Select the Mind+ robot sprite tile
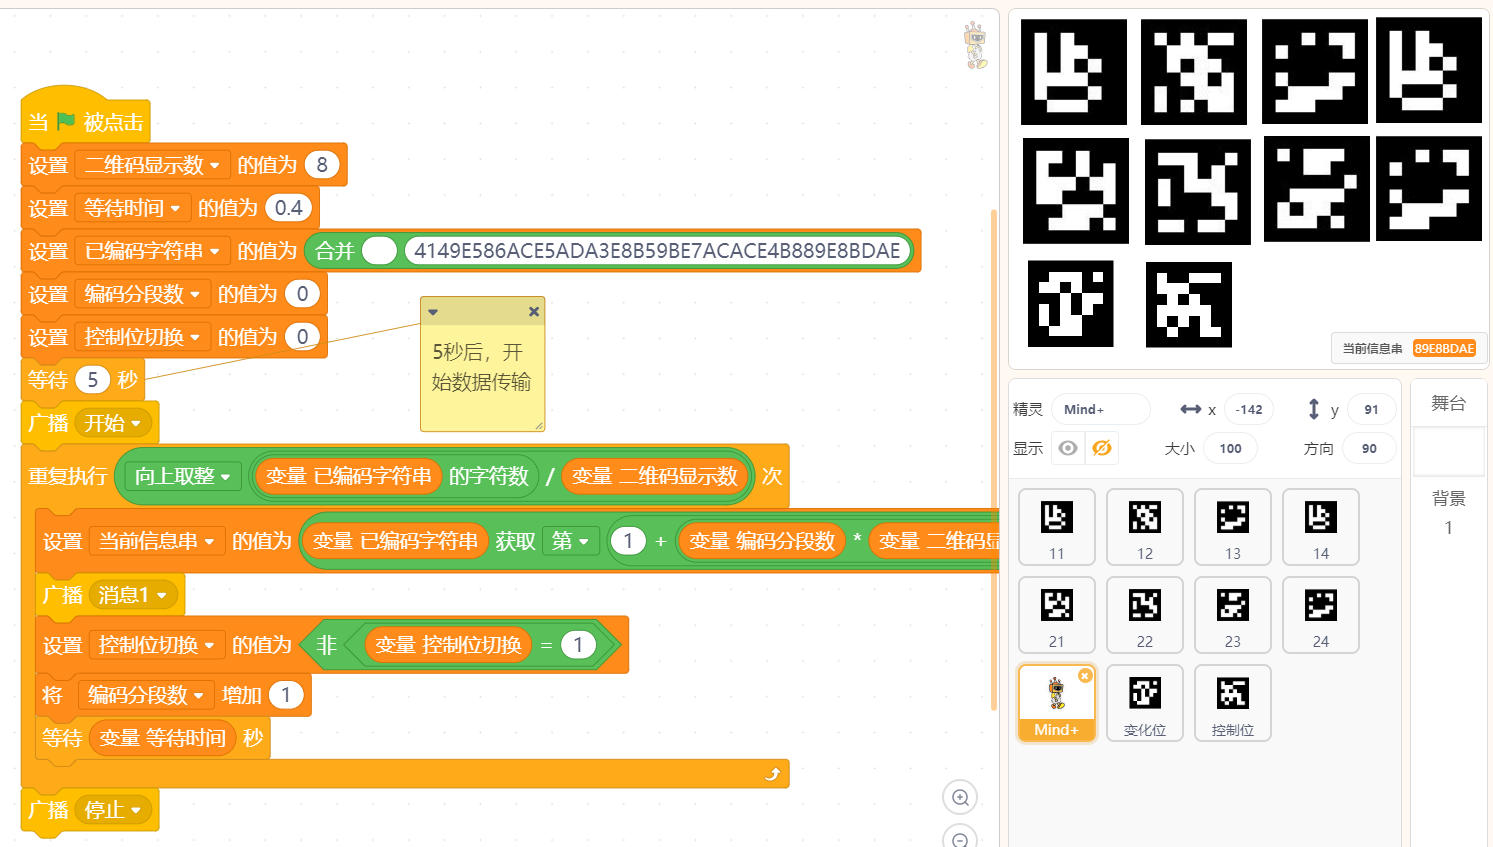Image resolution: width=1493 pixels, height=847 pixels. (x=1057, y=703)
